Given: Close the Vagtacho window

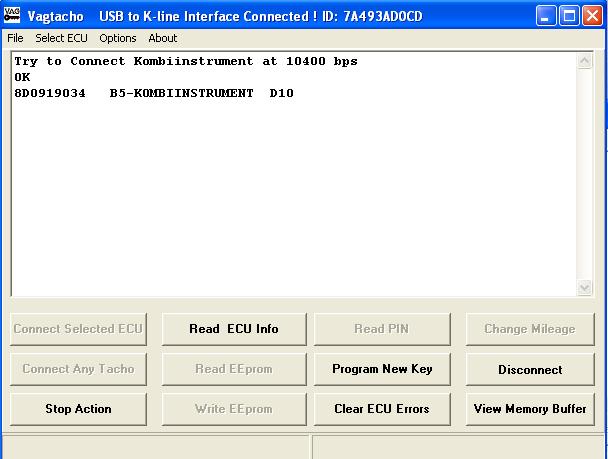Looking at the screenshot, I should (592, 16).
